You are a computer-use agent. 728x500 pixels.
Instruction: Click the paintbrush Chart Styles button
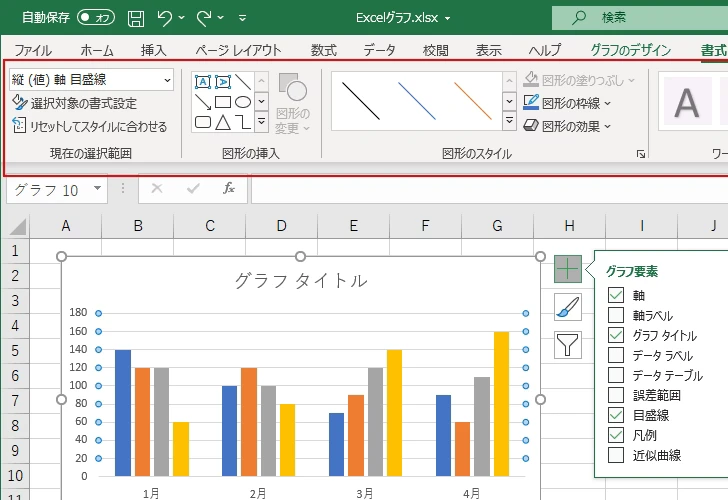[568, 307]
